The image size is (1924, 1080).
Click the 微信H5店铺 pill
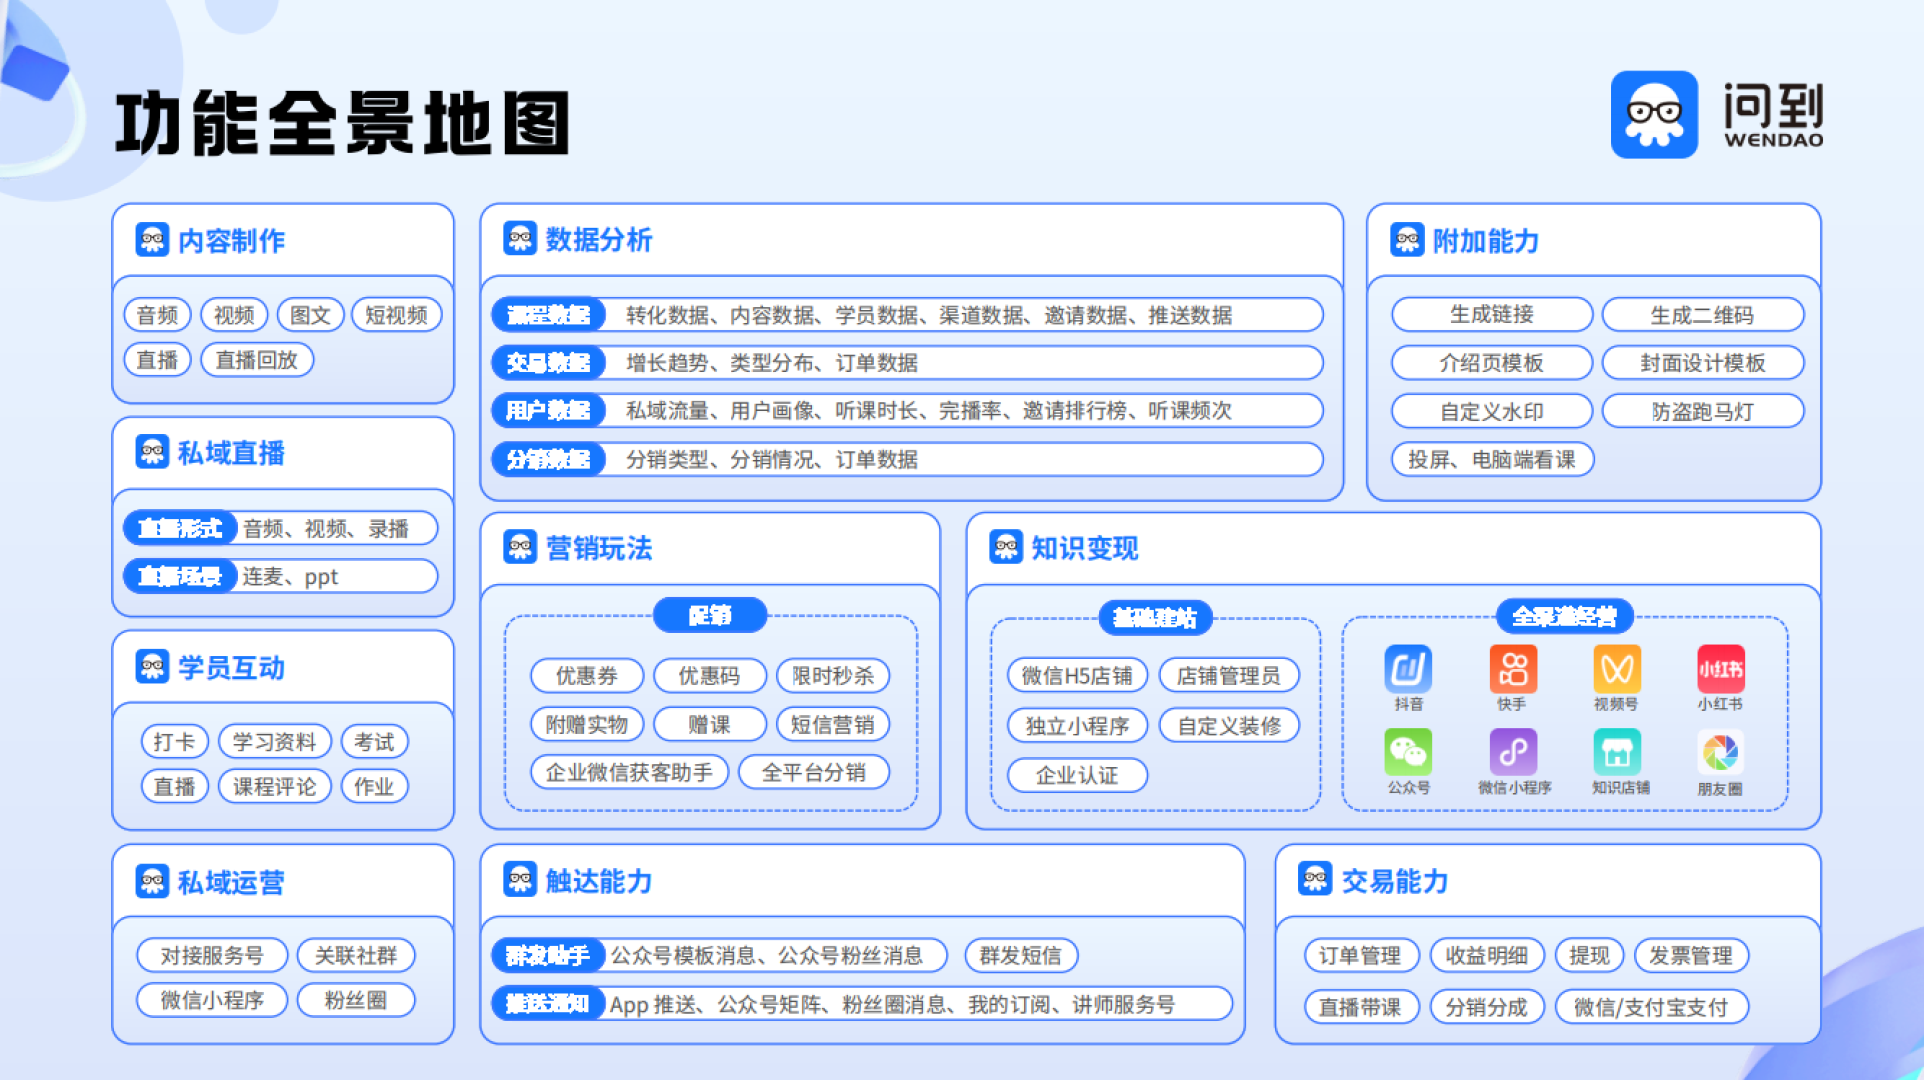[x=1077, y=676]
